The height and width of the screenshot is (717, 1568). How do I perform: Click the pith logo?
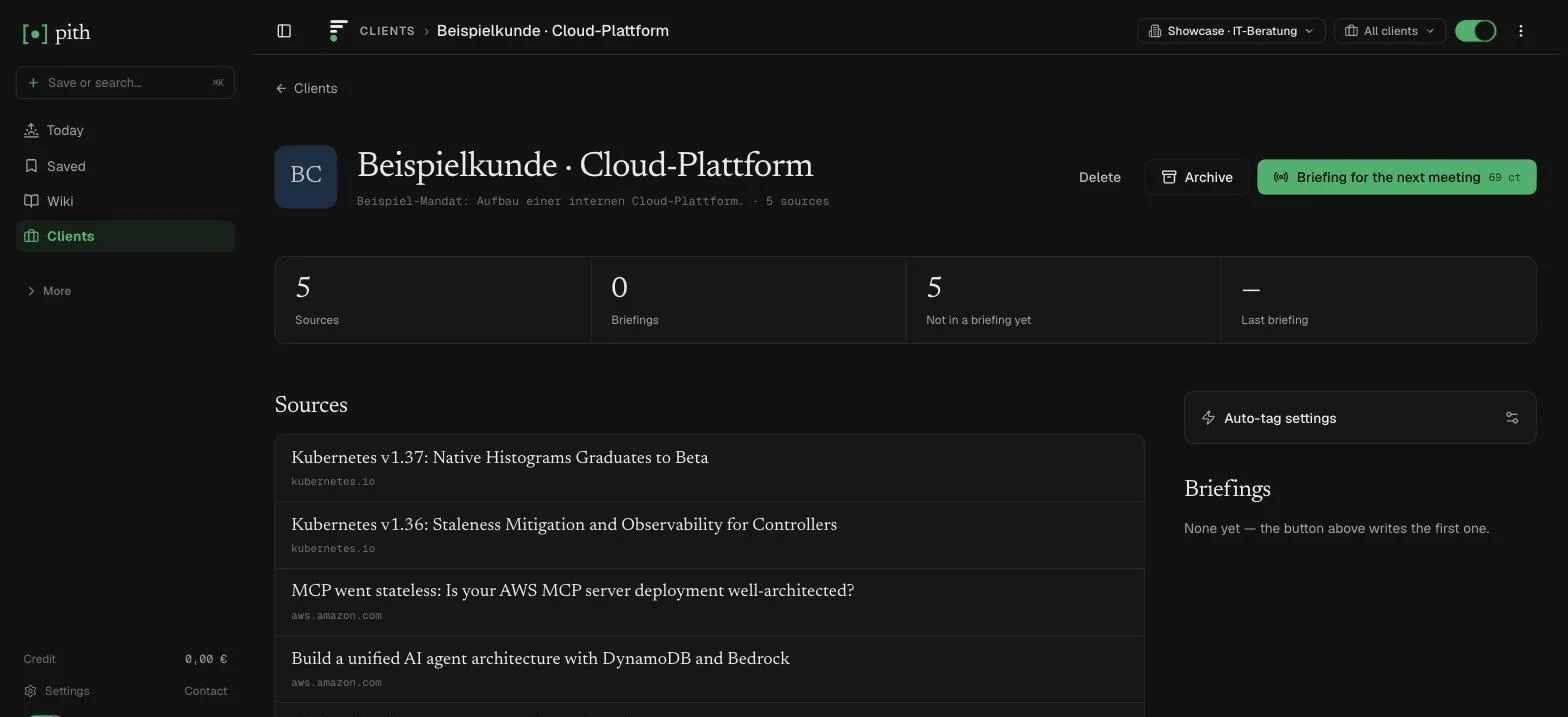tap(56, 33)
